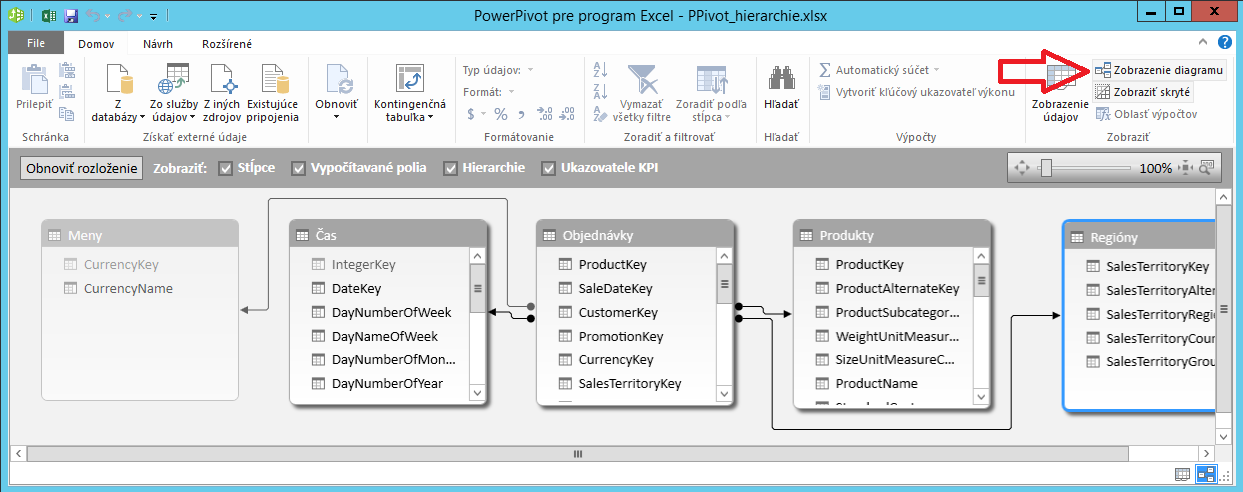Click the zoom slider handle

pos(1046,168)
